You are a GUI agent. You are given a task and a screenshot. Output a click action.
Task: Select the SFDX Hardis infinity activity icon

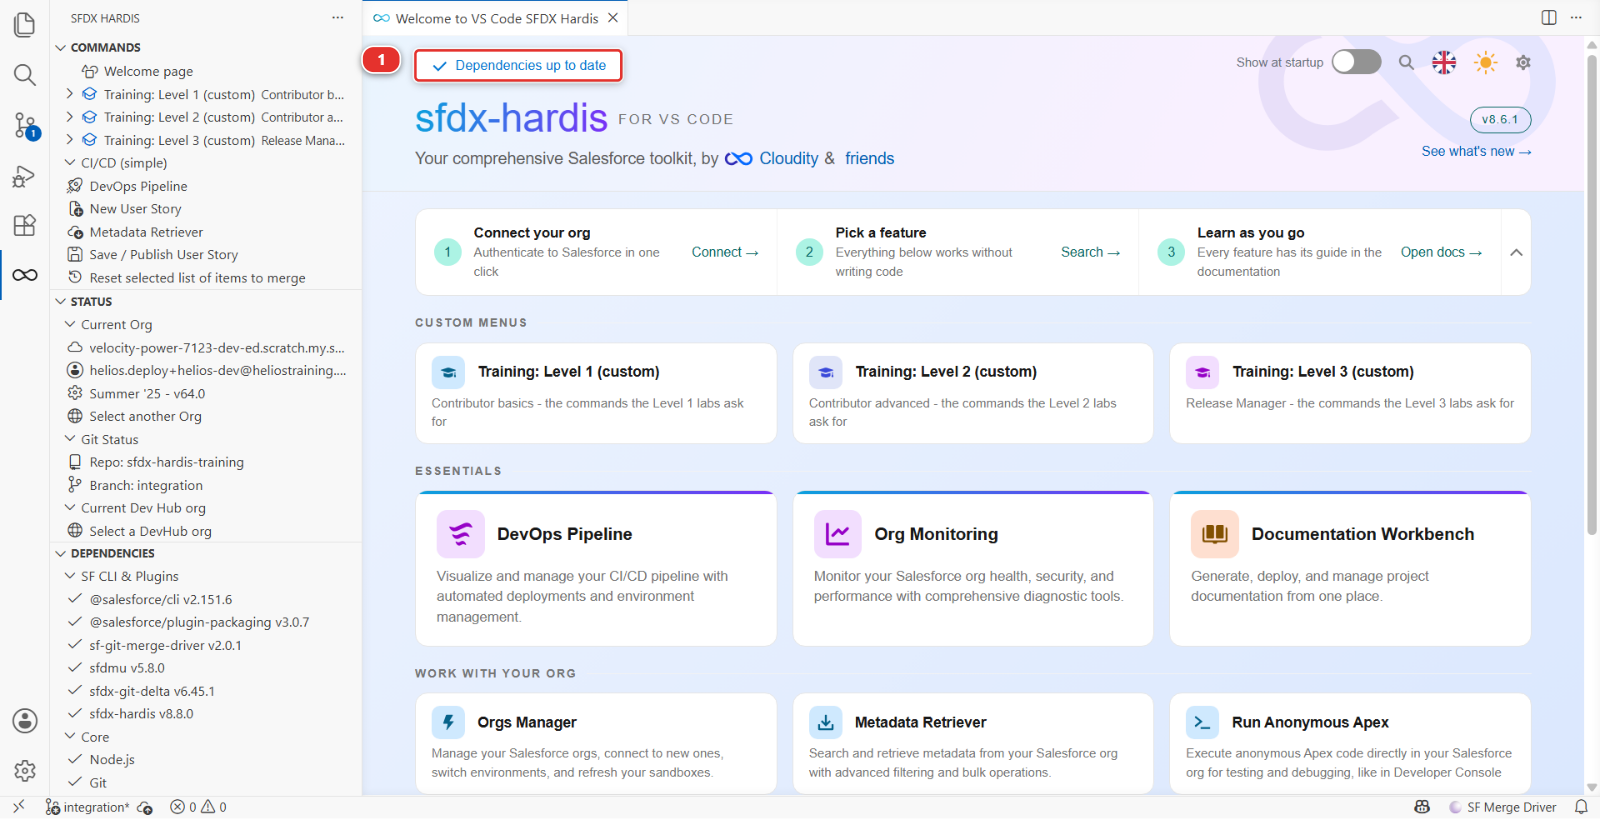tap(25, 275)
